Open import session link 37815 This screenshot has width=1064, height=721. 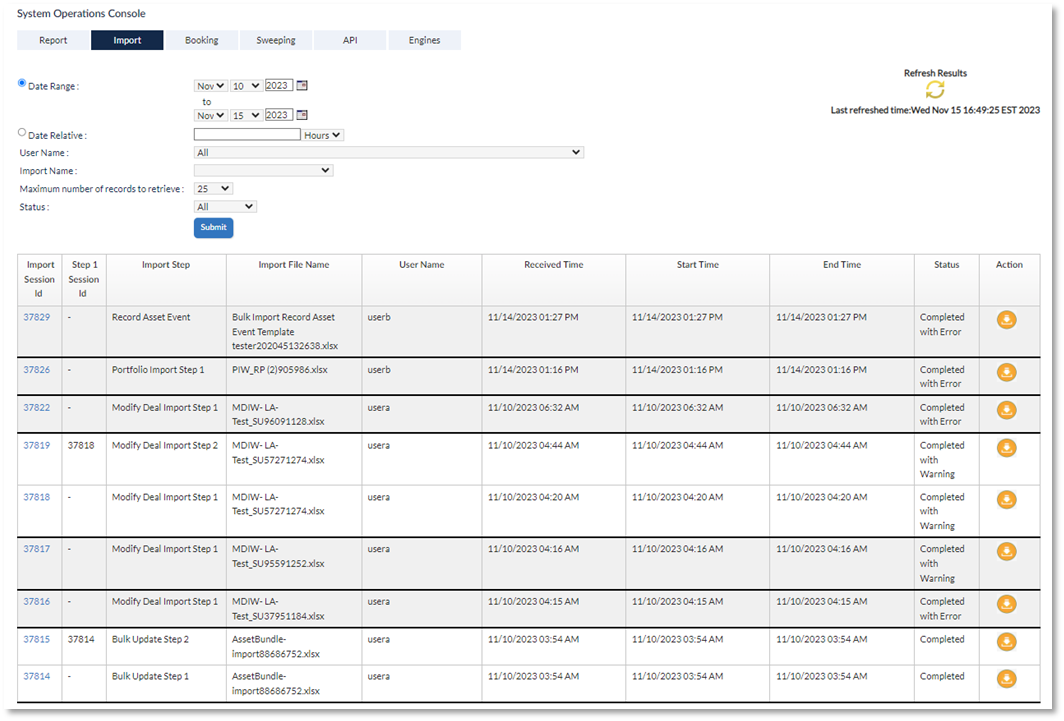pos(37,640)
